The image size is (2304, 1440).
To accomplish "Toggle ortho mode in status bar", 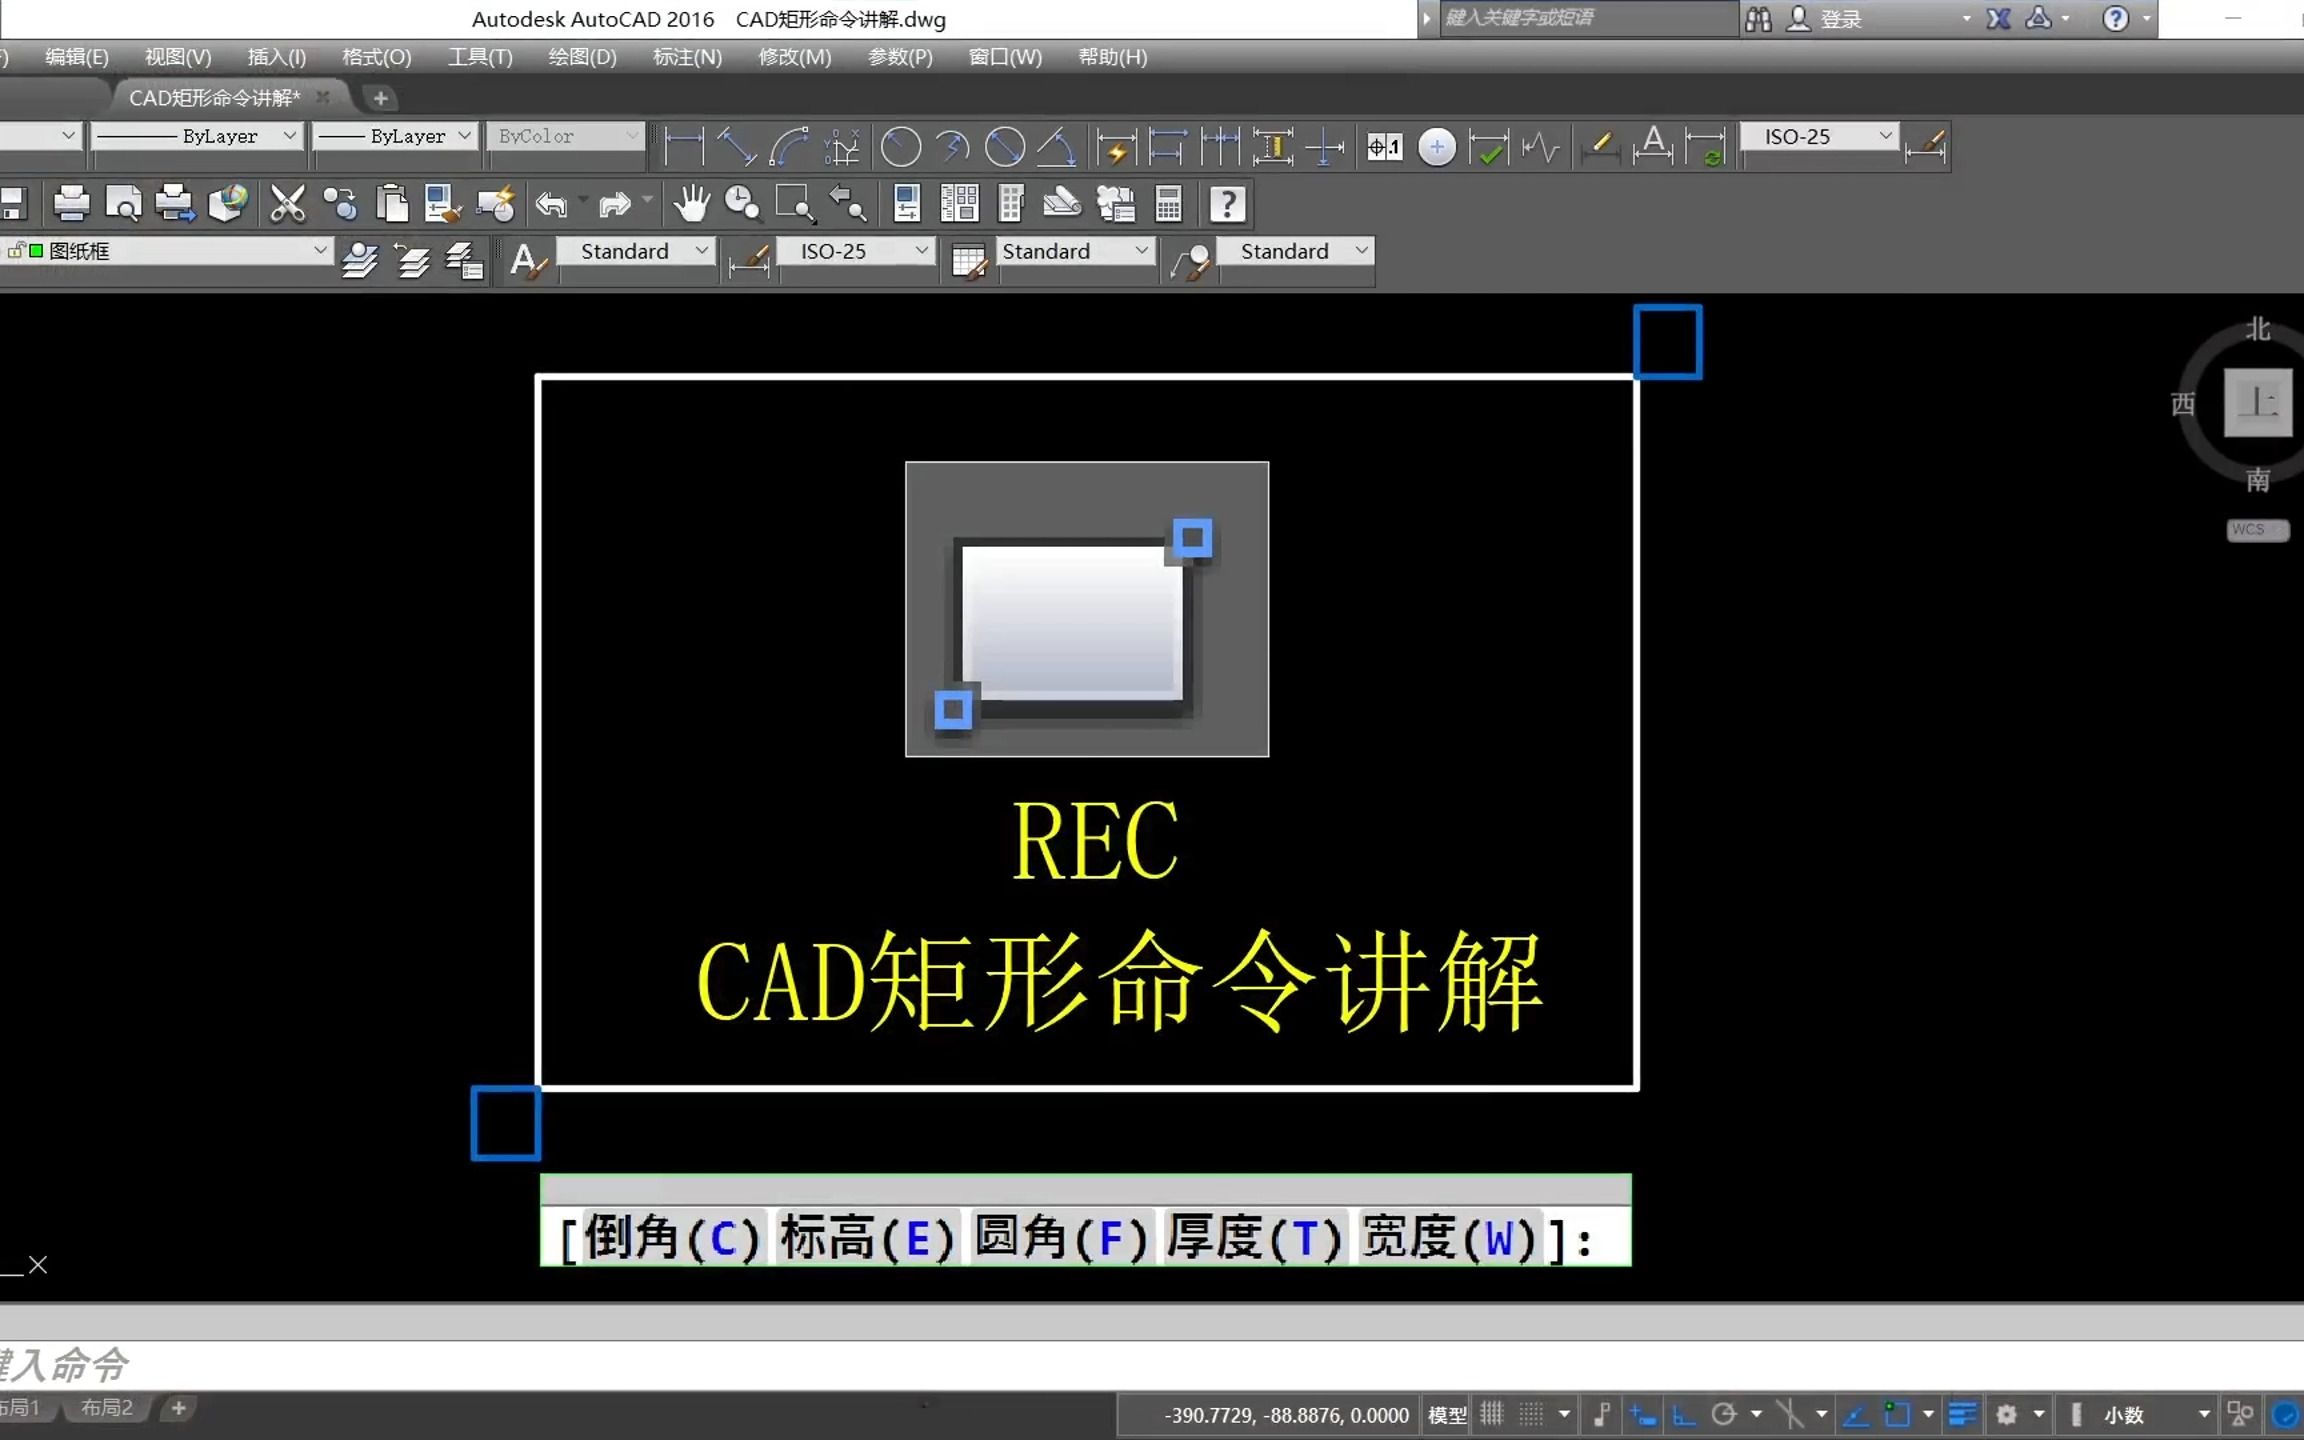I will point(1686,1415).
